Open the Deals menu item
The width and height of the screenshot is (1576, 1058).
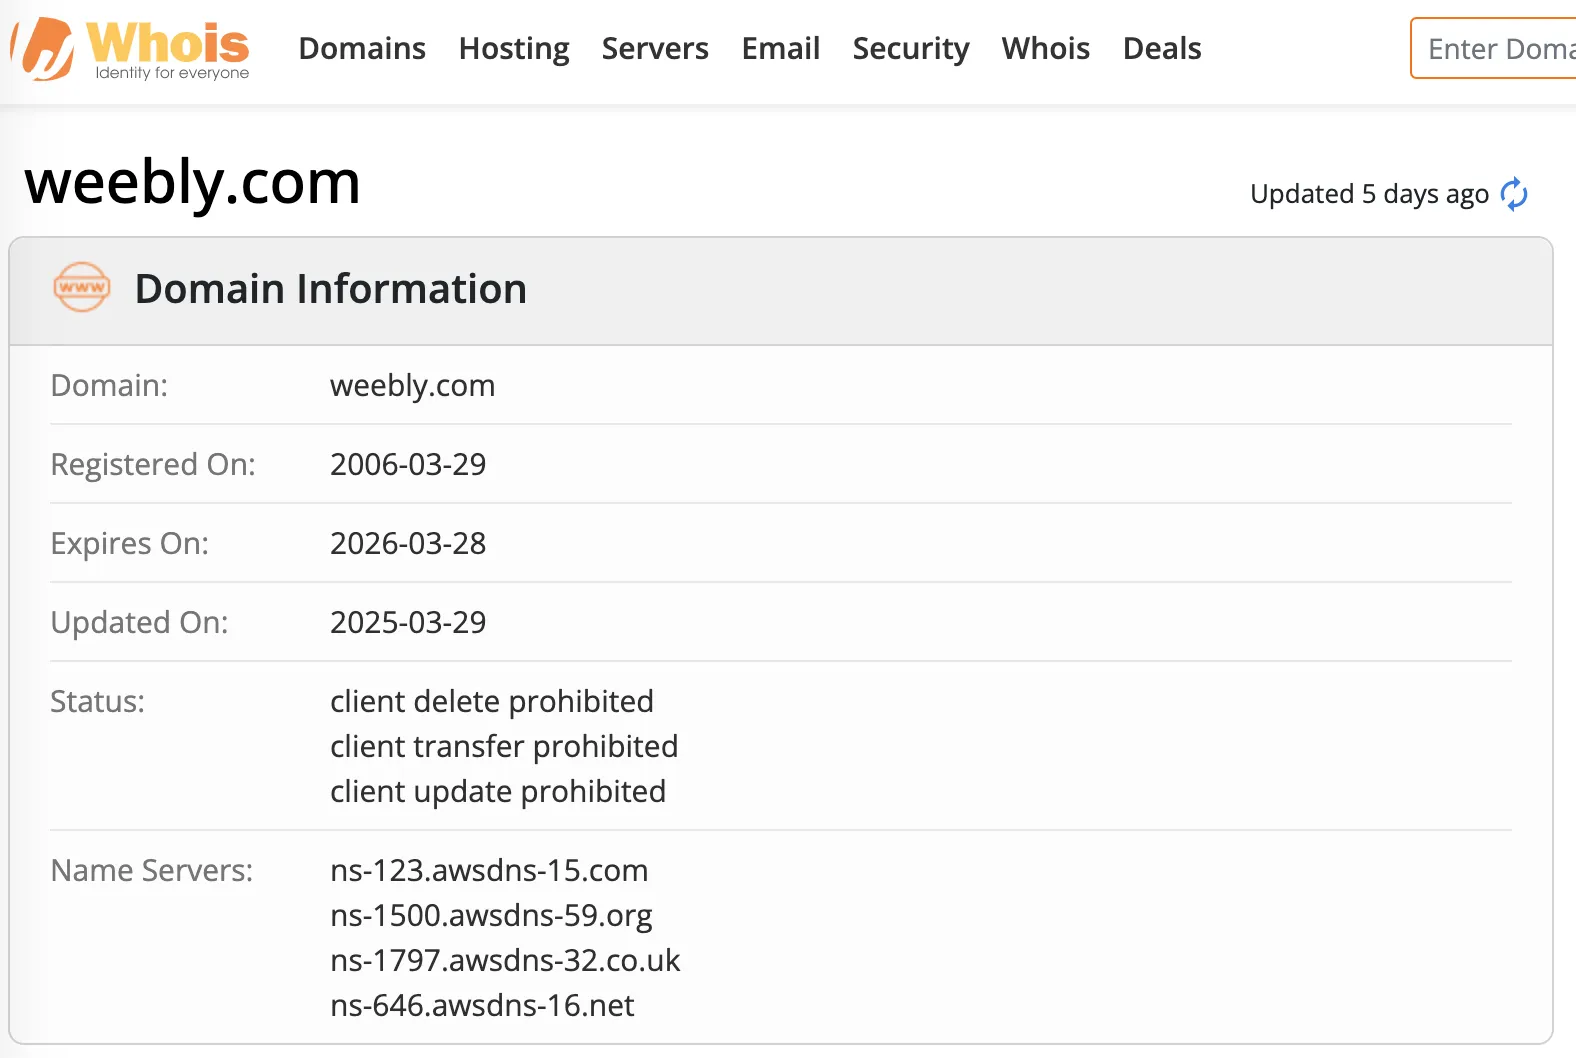click(1162, 48)
